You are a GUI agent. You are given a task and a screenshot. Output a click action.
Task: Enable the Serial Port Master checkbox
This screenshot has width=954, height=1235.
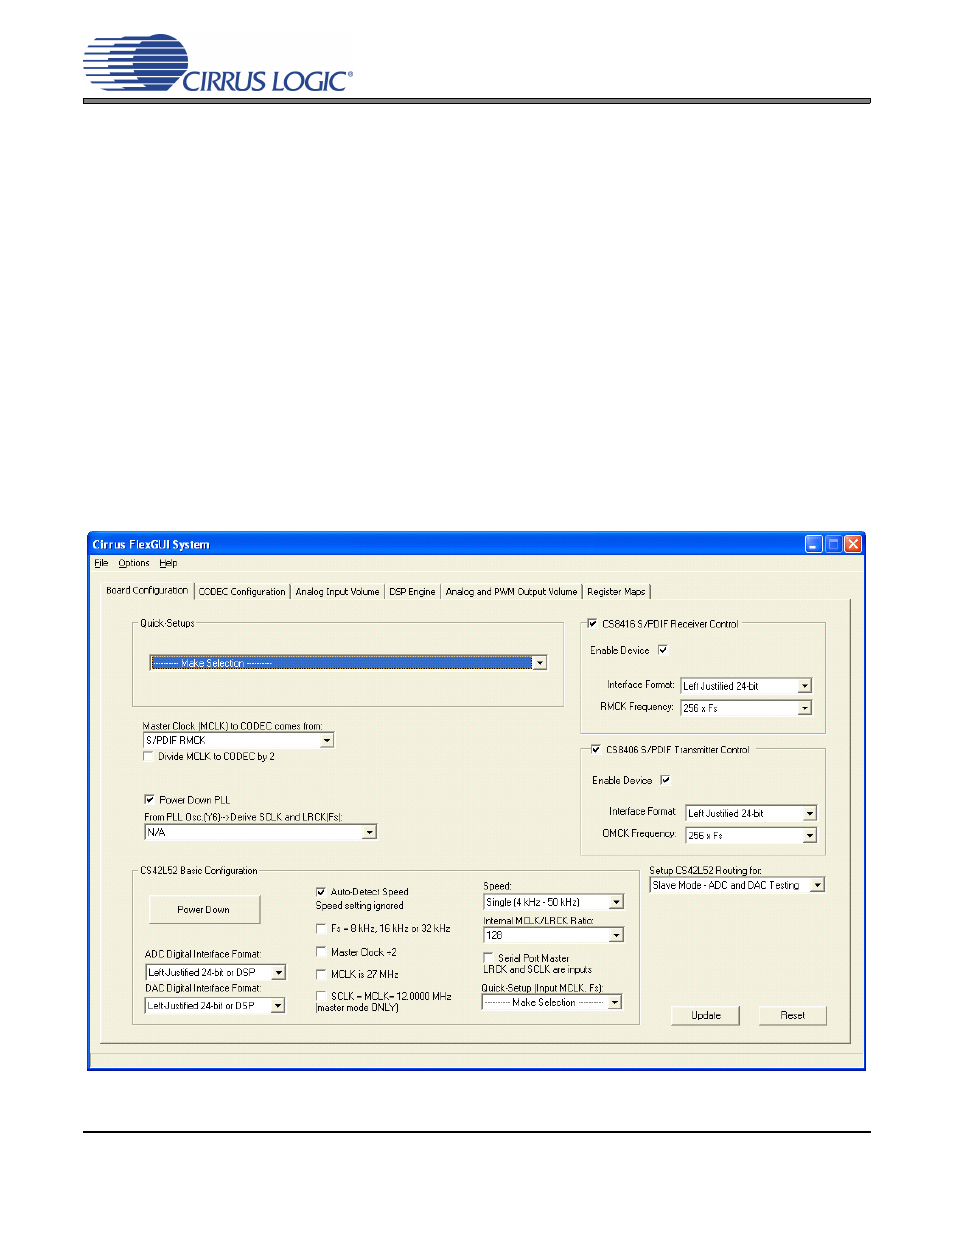(488, 958)
